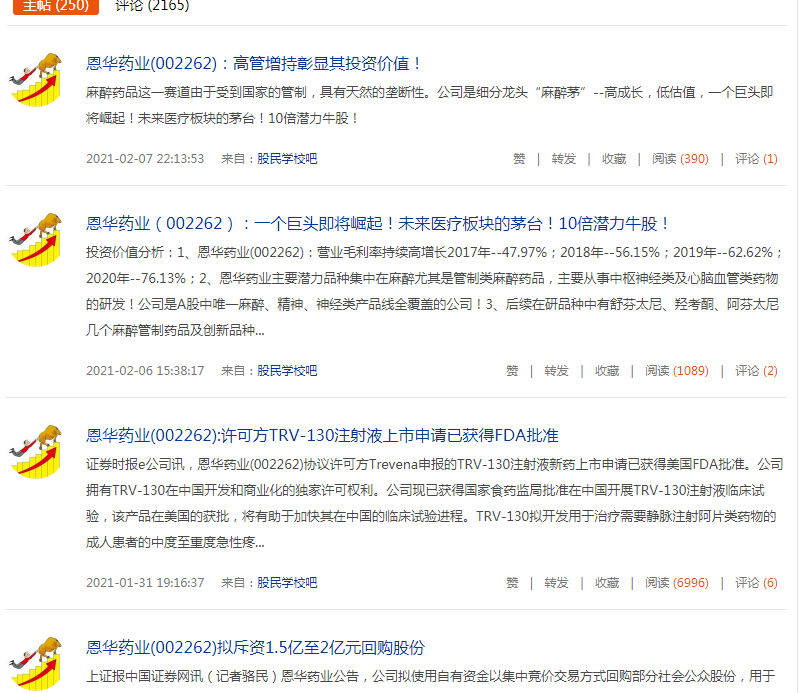Repost (转发) the 2021-02-07 post
This screenshot has width=811, height=693.
click(x=564, y=159)
